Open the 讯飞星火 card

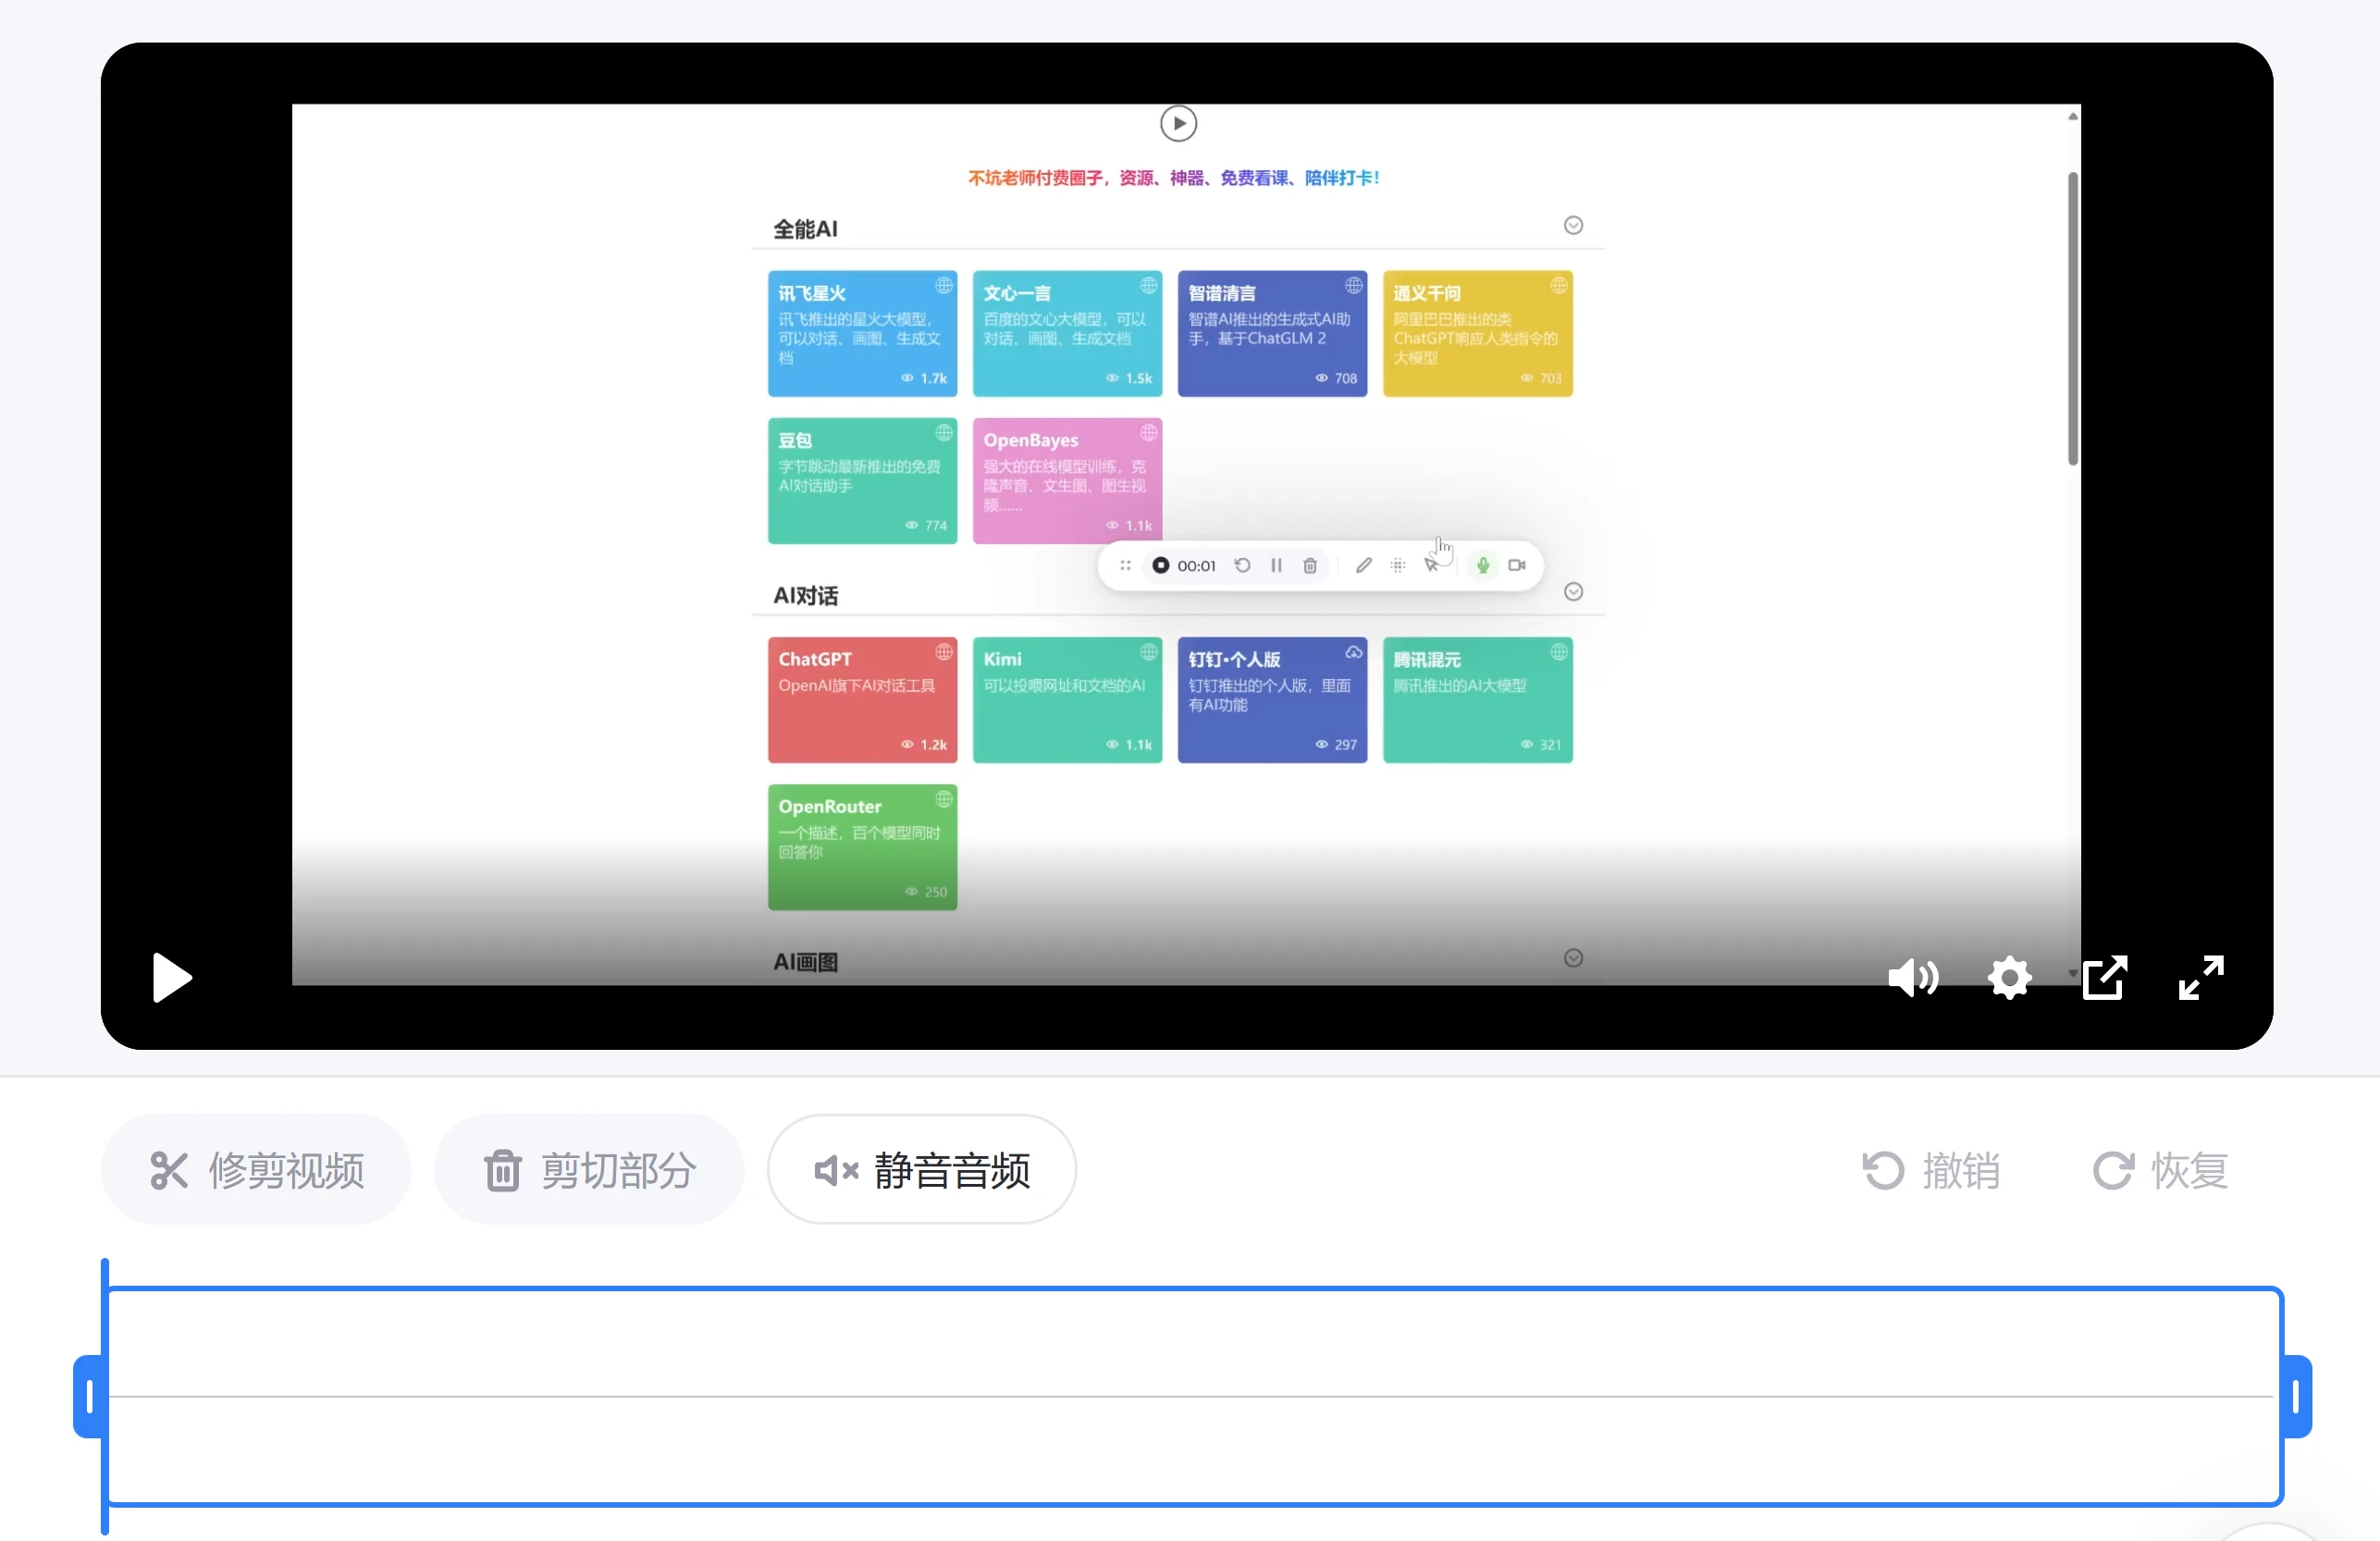(x=862, y=334)
